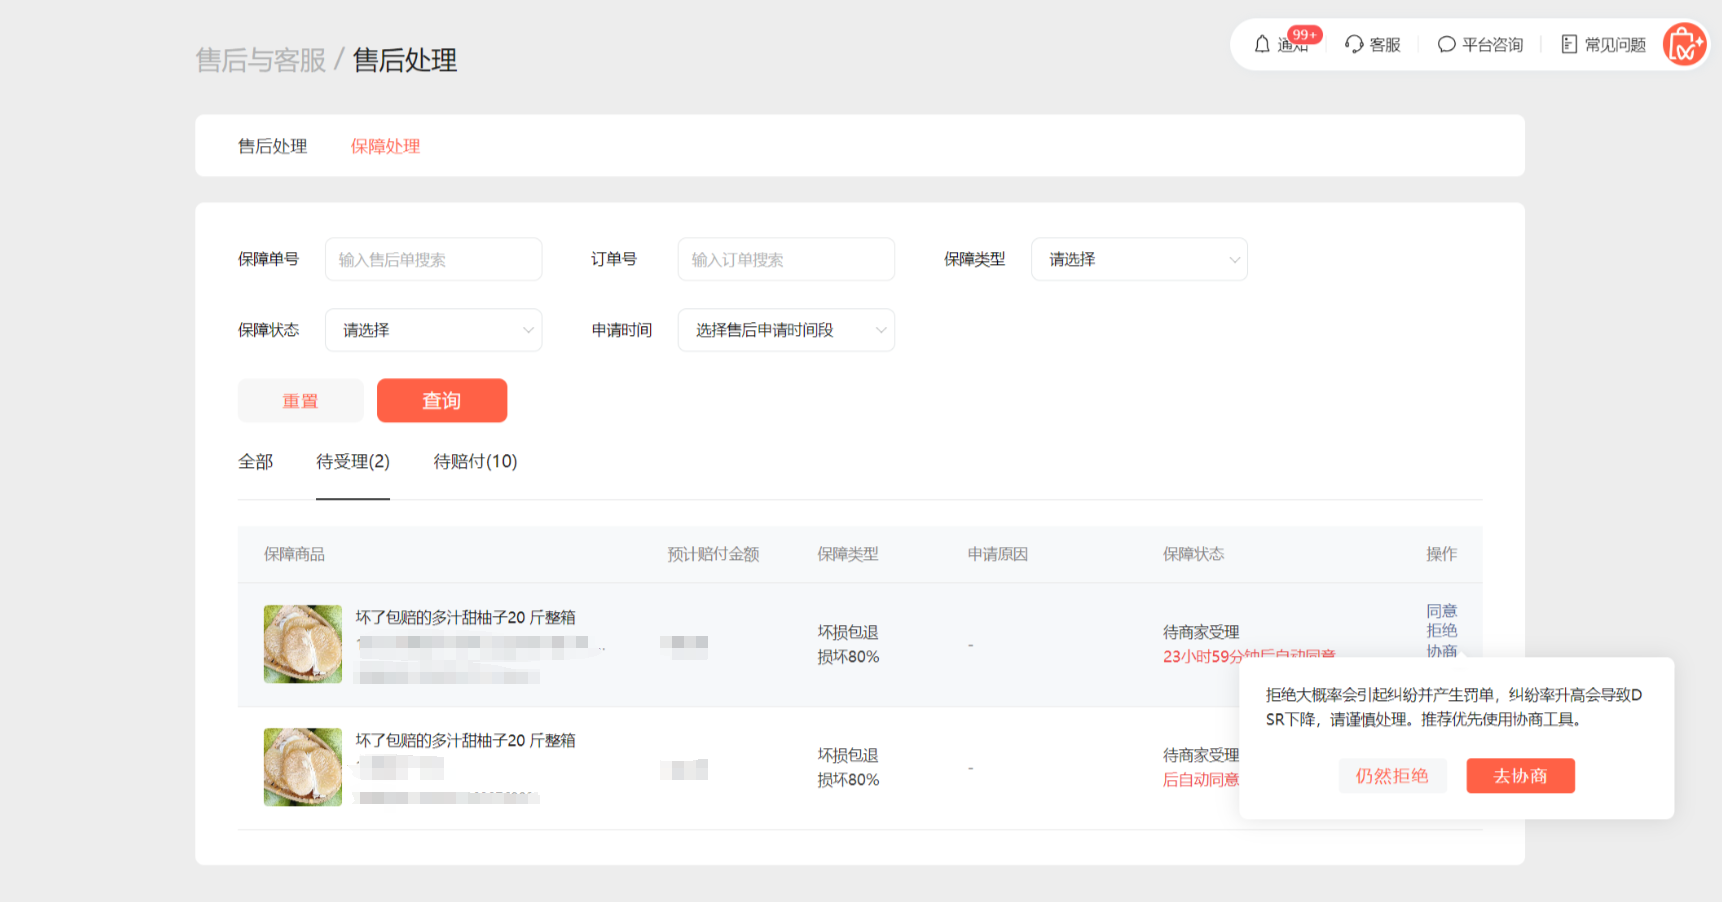Click 拒绝 link for first claim
1722x902 pixels.
point(1441,631)
